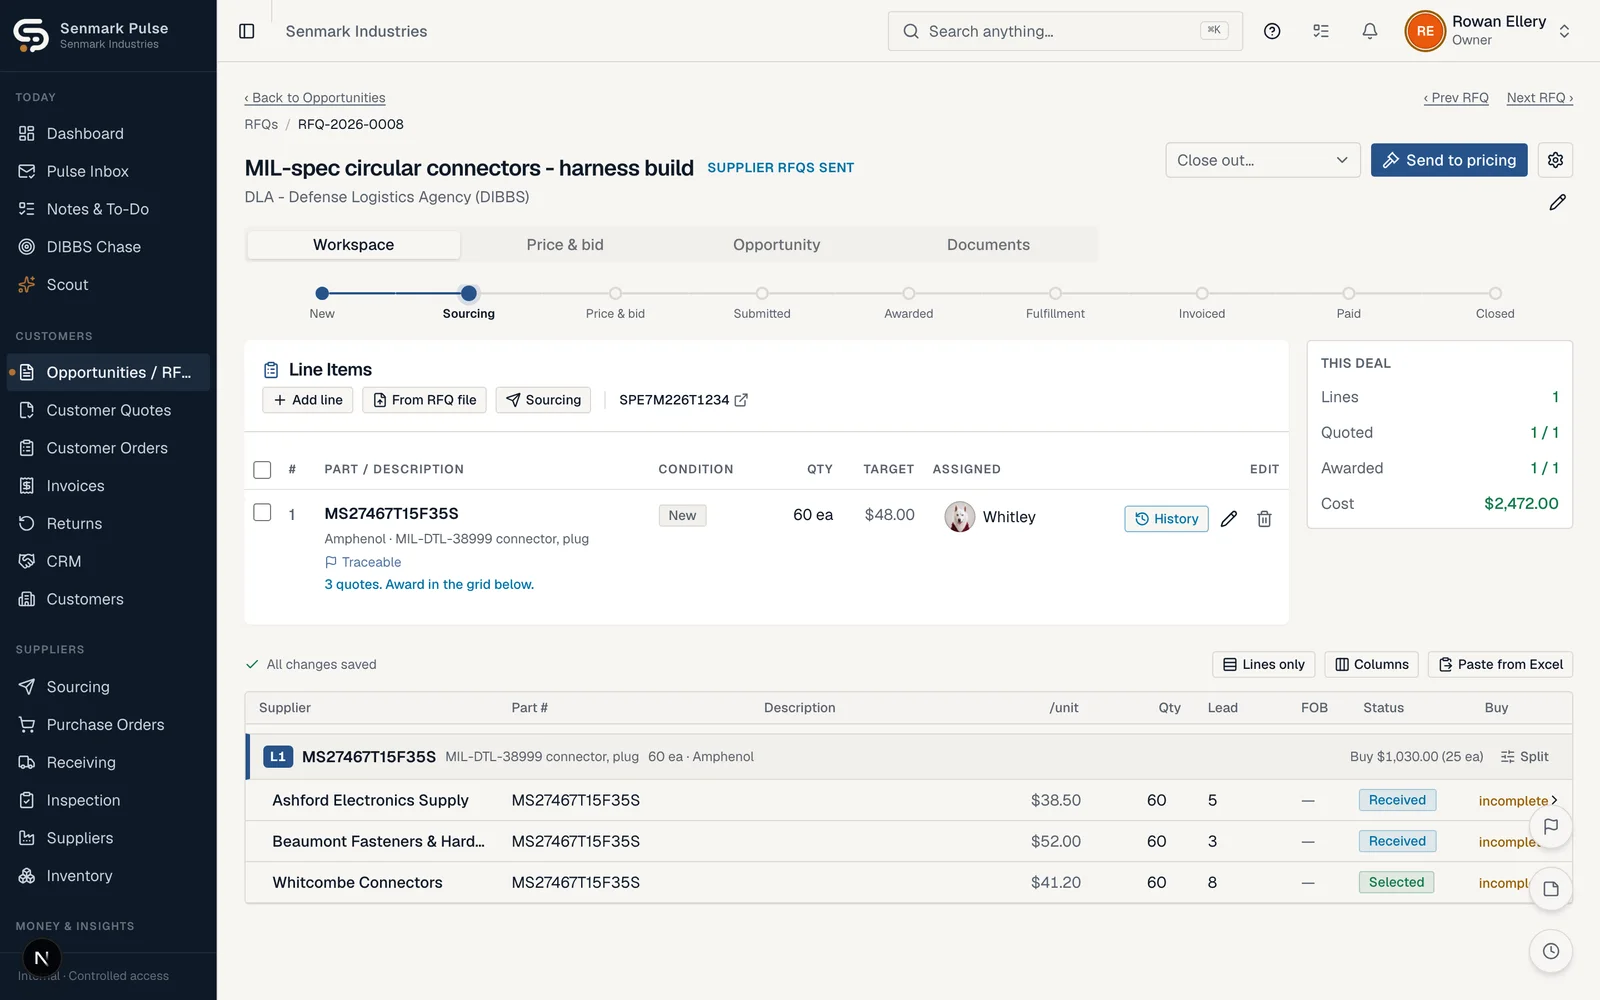The height and width of the screenshot is (1000, 1600).
Task: Open the help question mark icon
Action: pyautogui.click(x=1272, y=31)
